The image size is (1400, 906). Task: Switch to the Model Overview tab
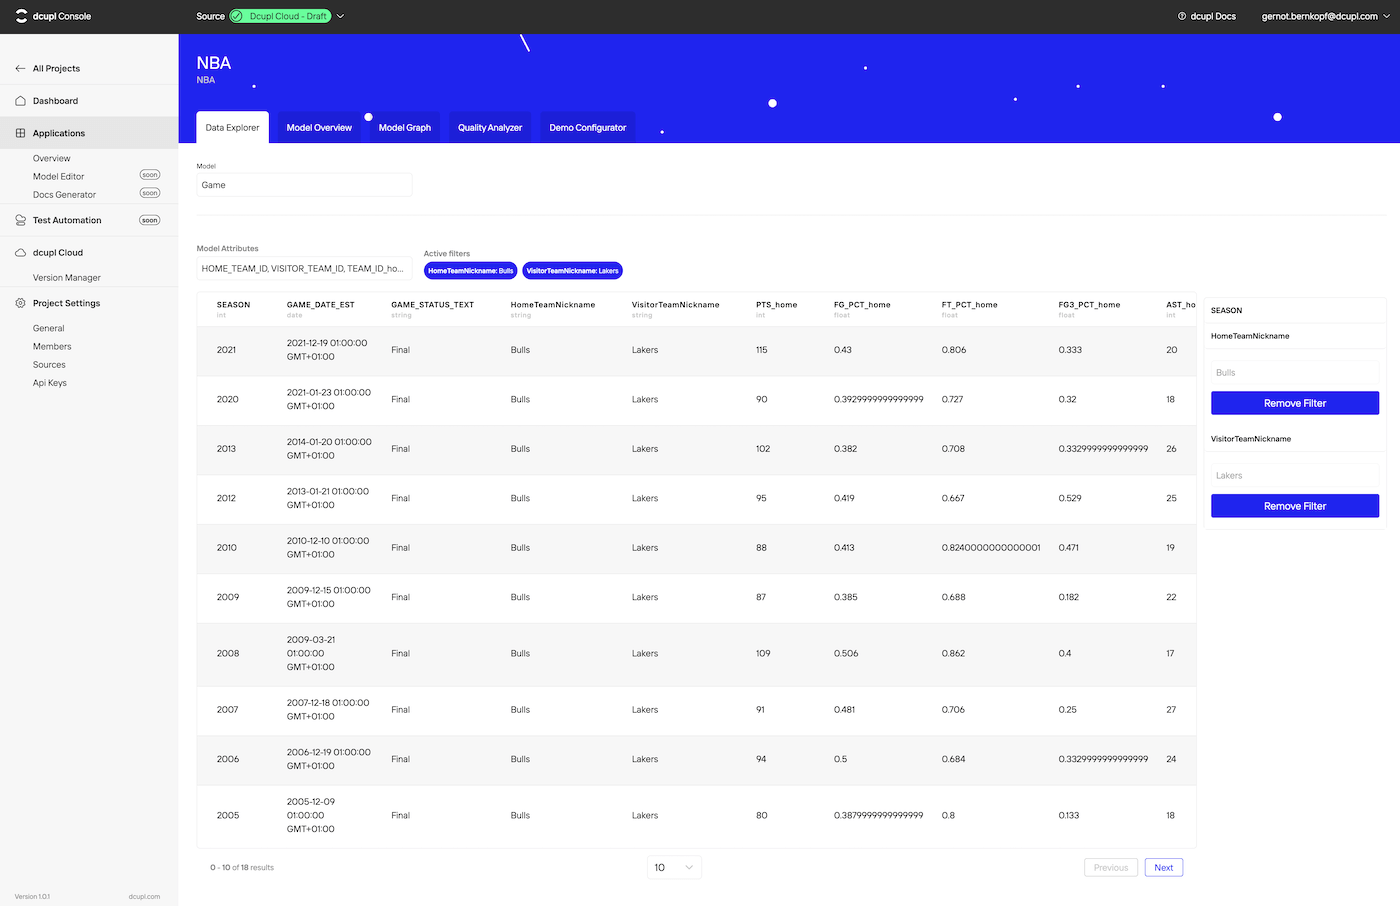(x=319, y=127)
